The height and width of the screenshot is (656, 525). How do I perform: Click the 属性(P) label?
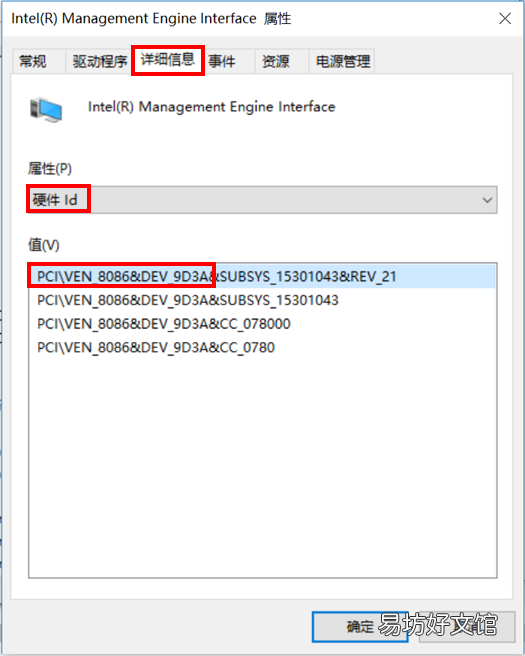tap(50, 169)
